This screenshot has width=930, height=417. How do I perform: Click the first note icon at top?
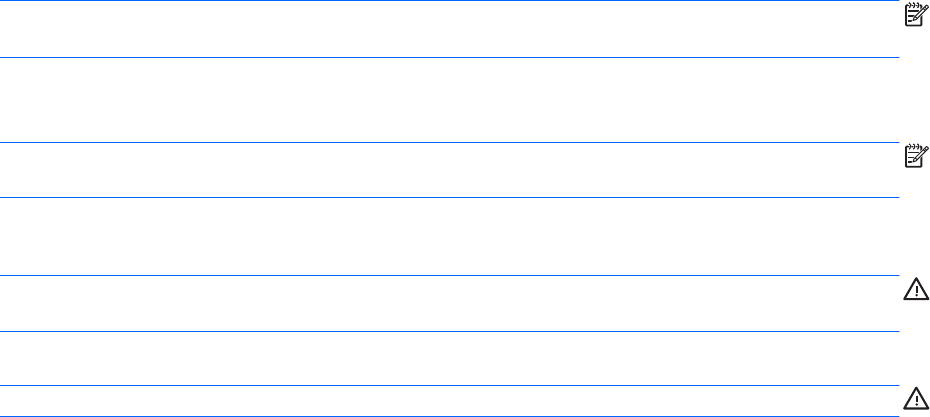[x=912, y=13]
